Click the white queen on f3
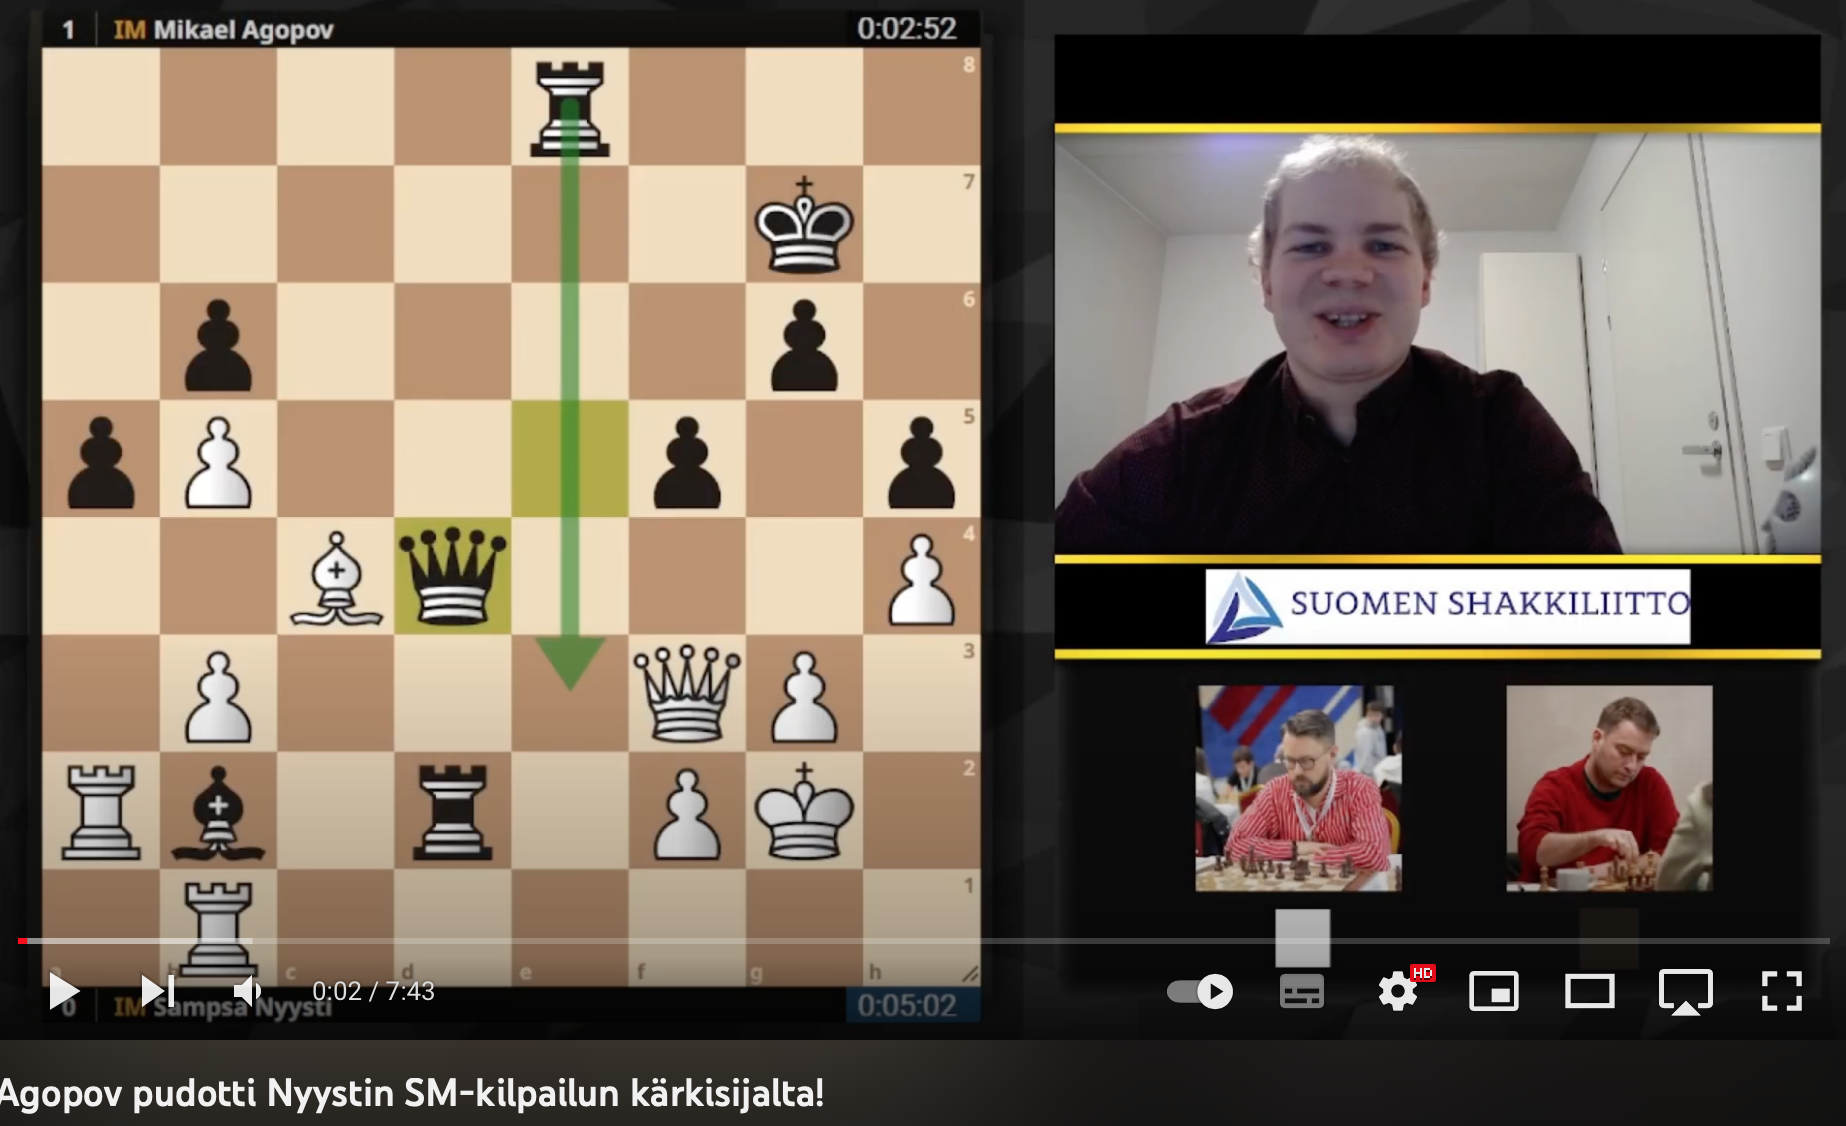 click(687, 693)
